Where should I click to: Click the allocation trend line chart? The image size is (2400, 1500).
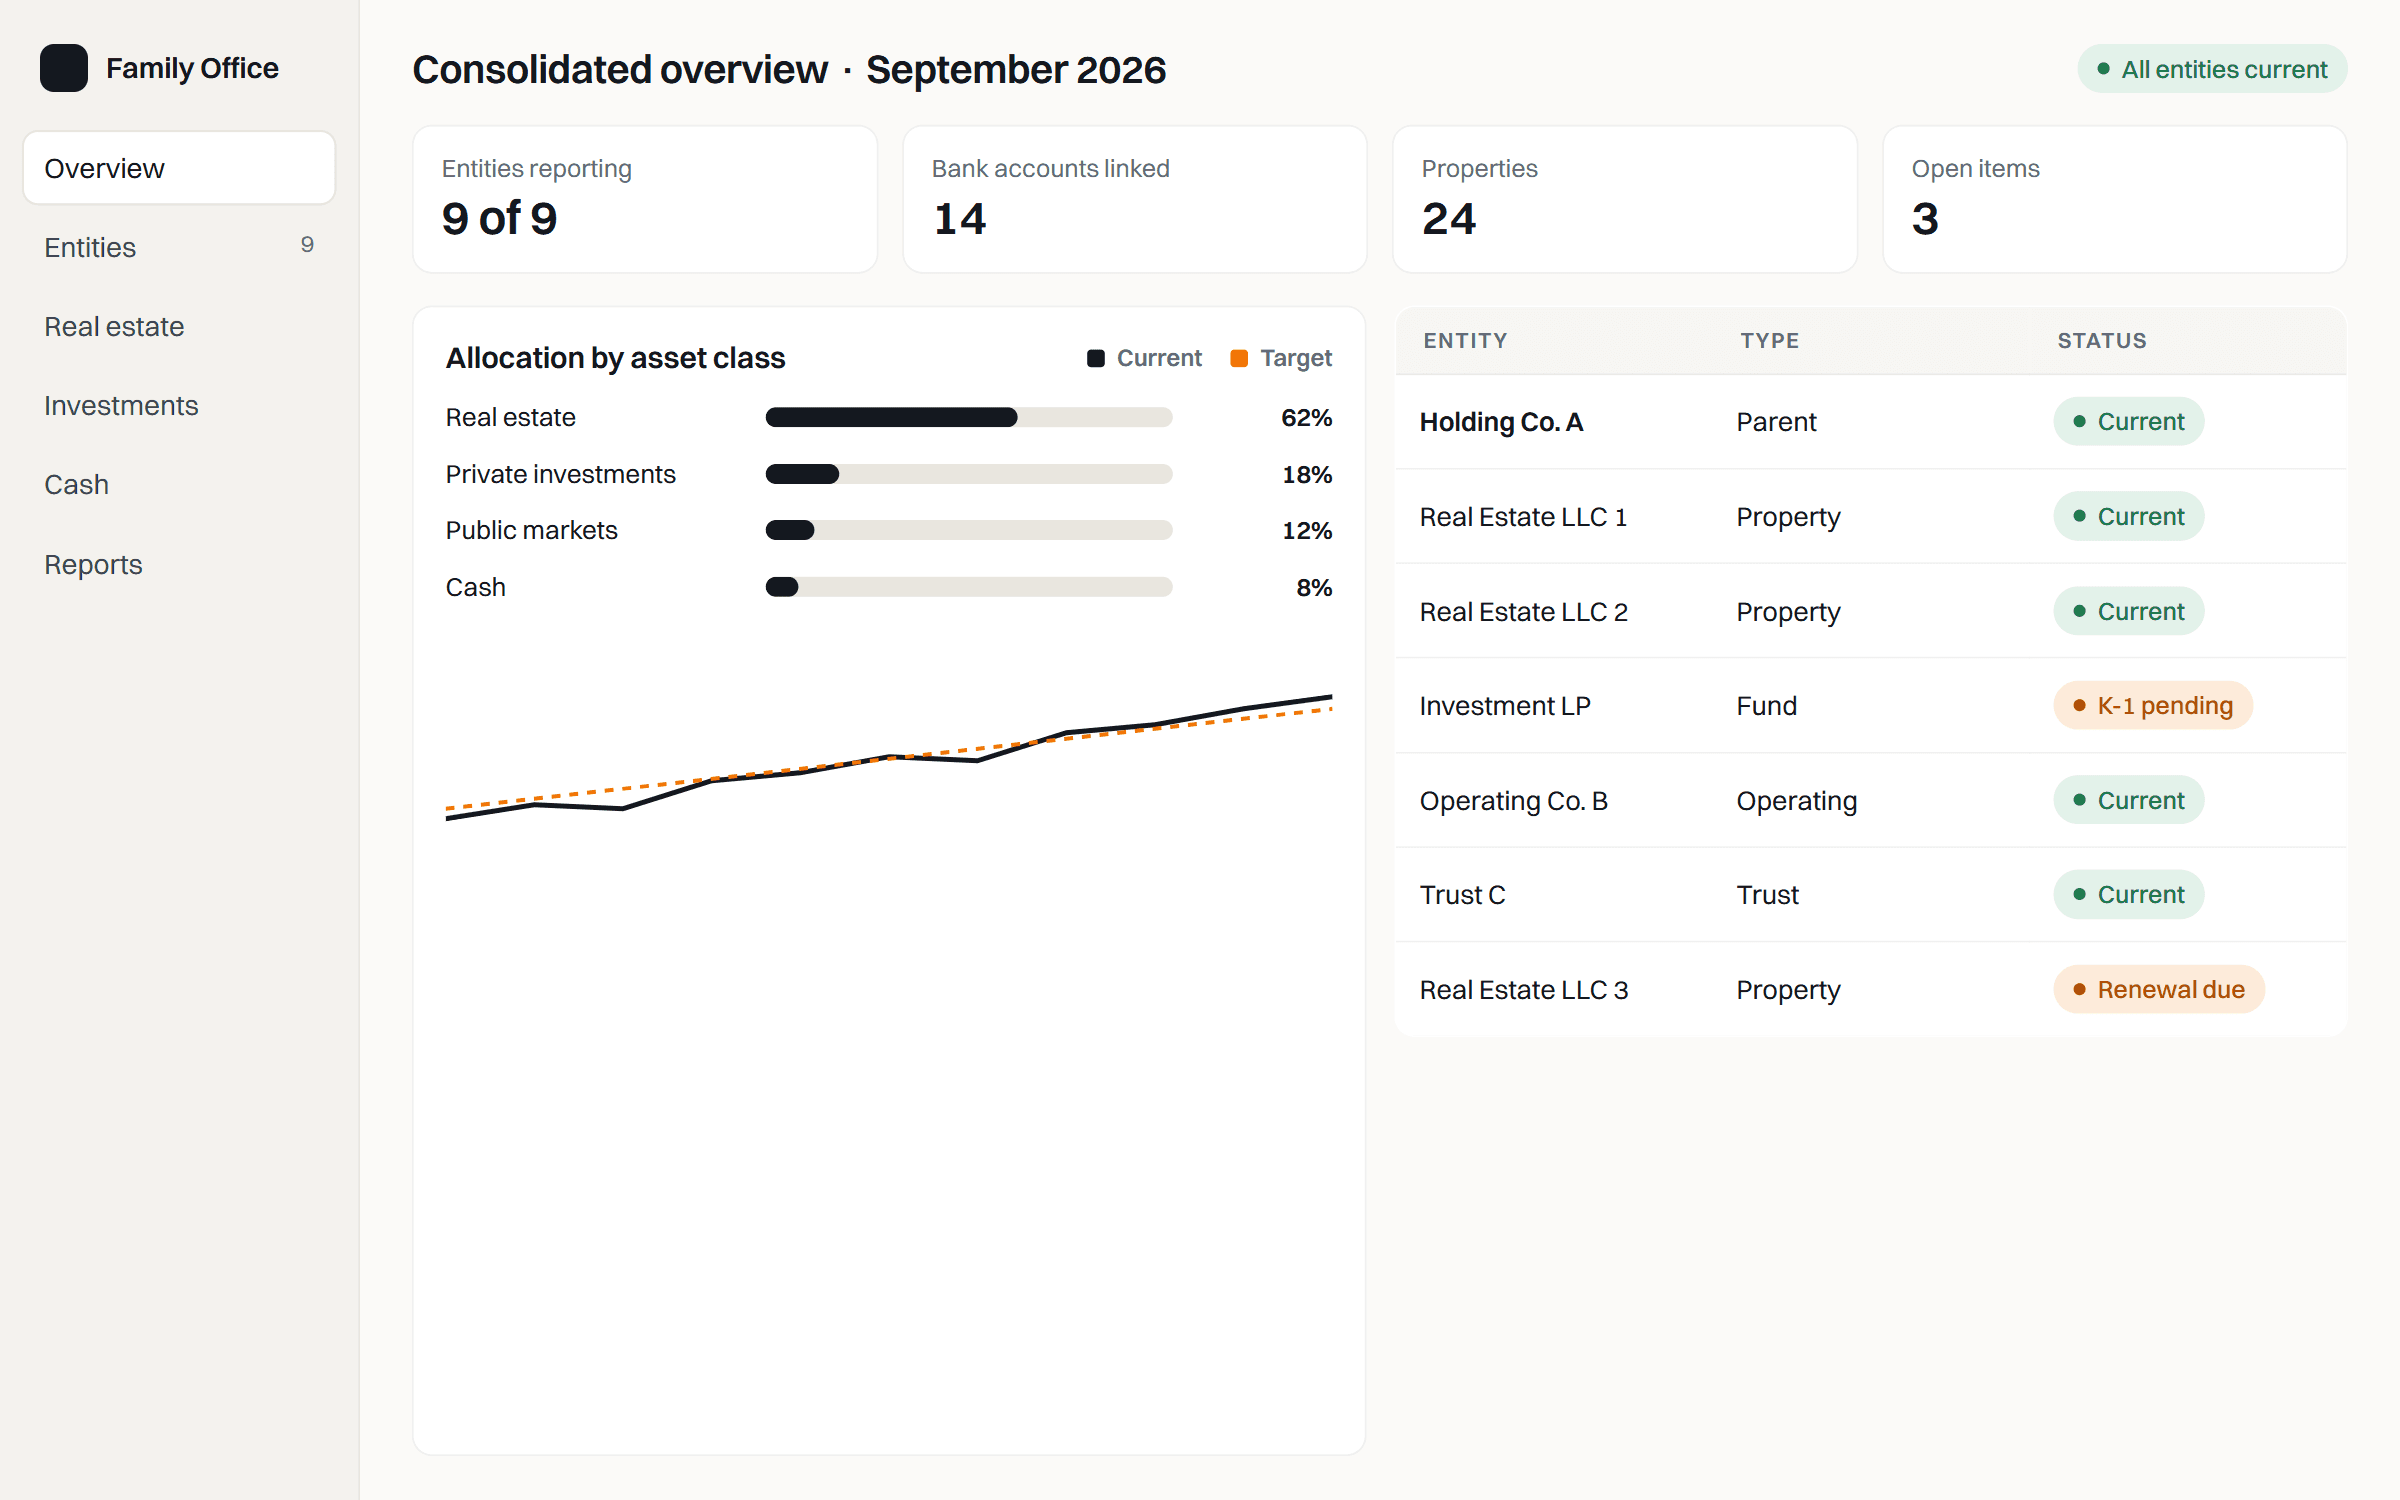[x=889, y=757]
